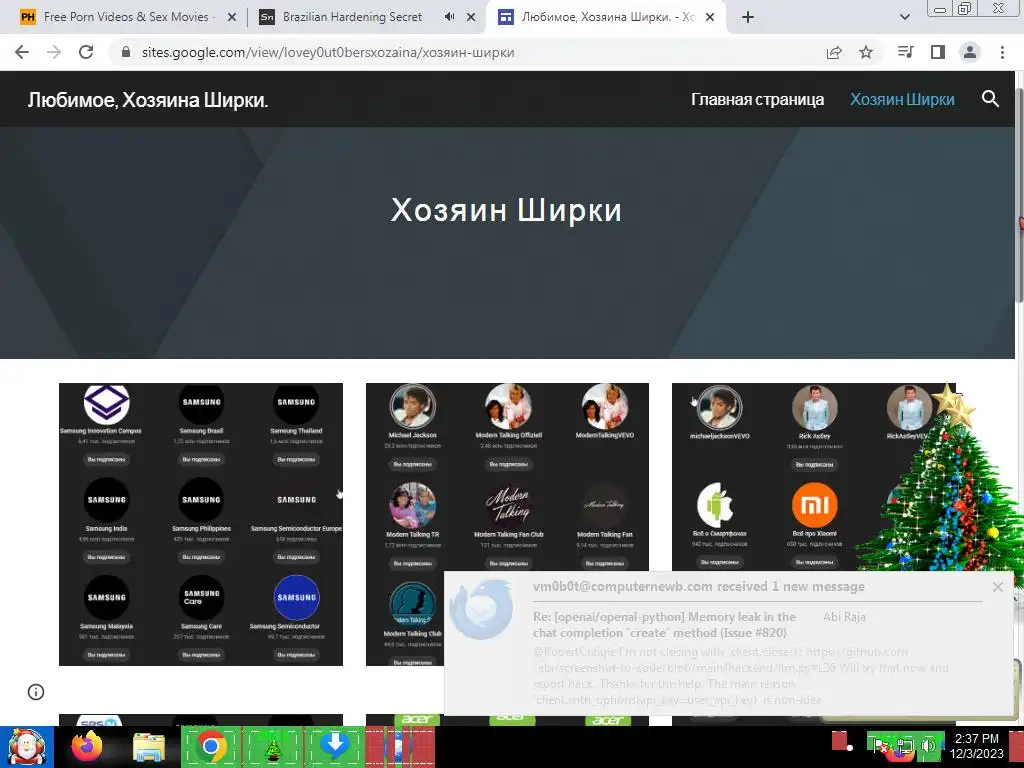1024x768 pixels.
Task: Go back using browser back arrow
Action: pos(22,52)
